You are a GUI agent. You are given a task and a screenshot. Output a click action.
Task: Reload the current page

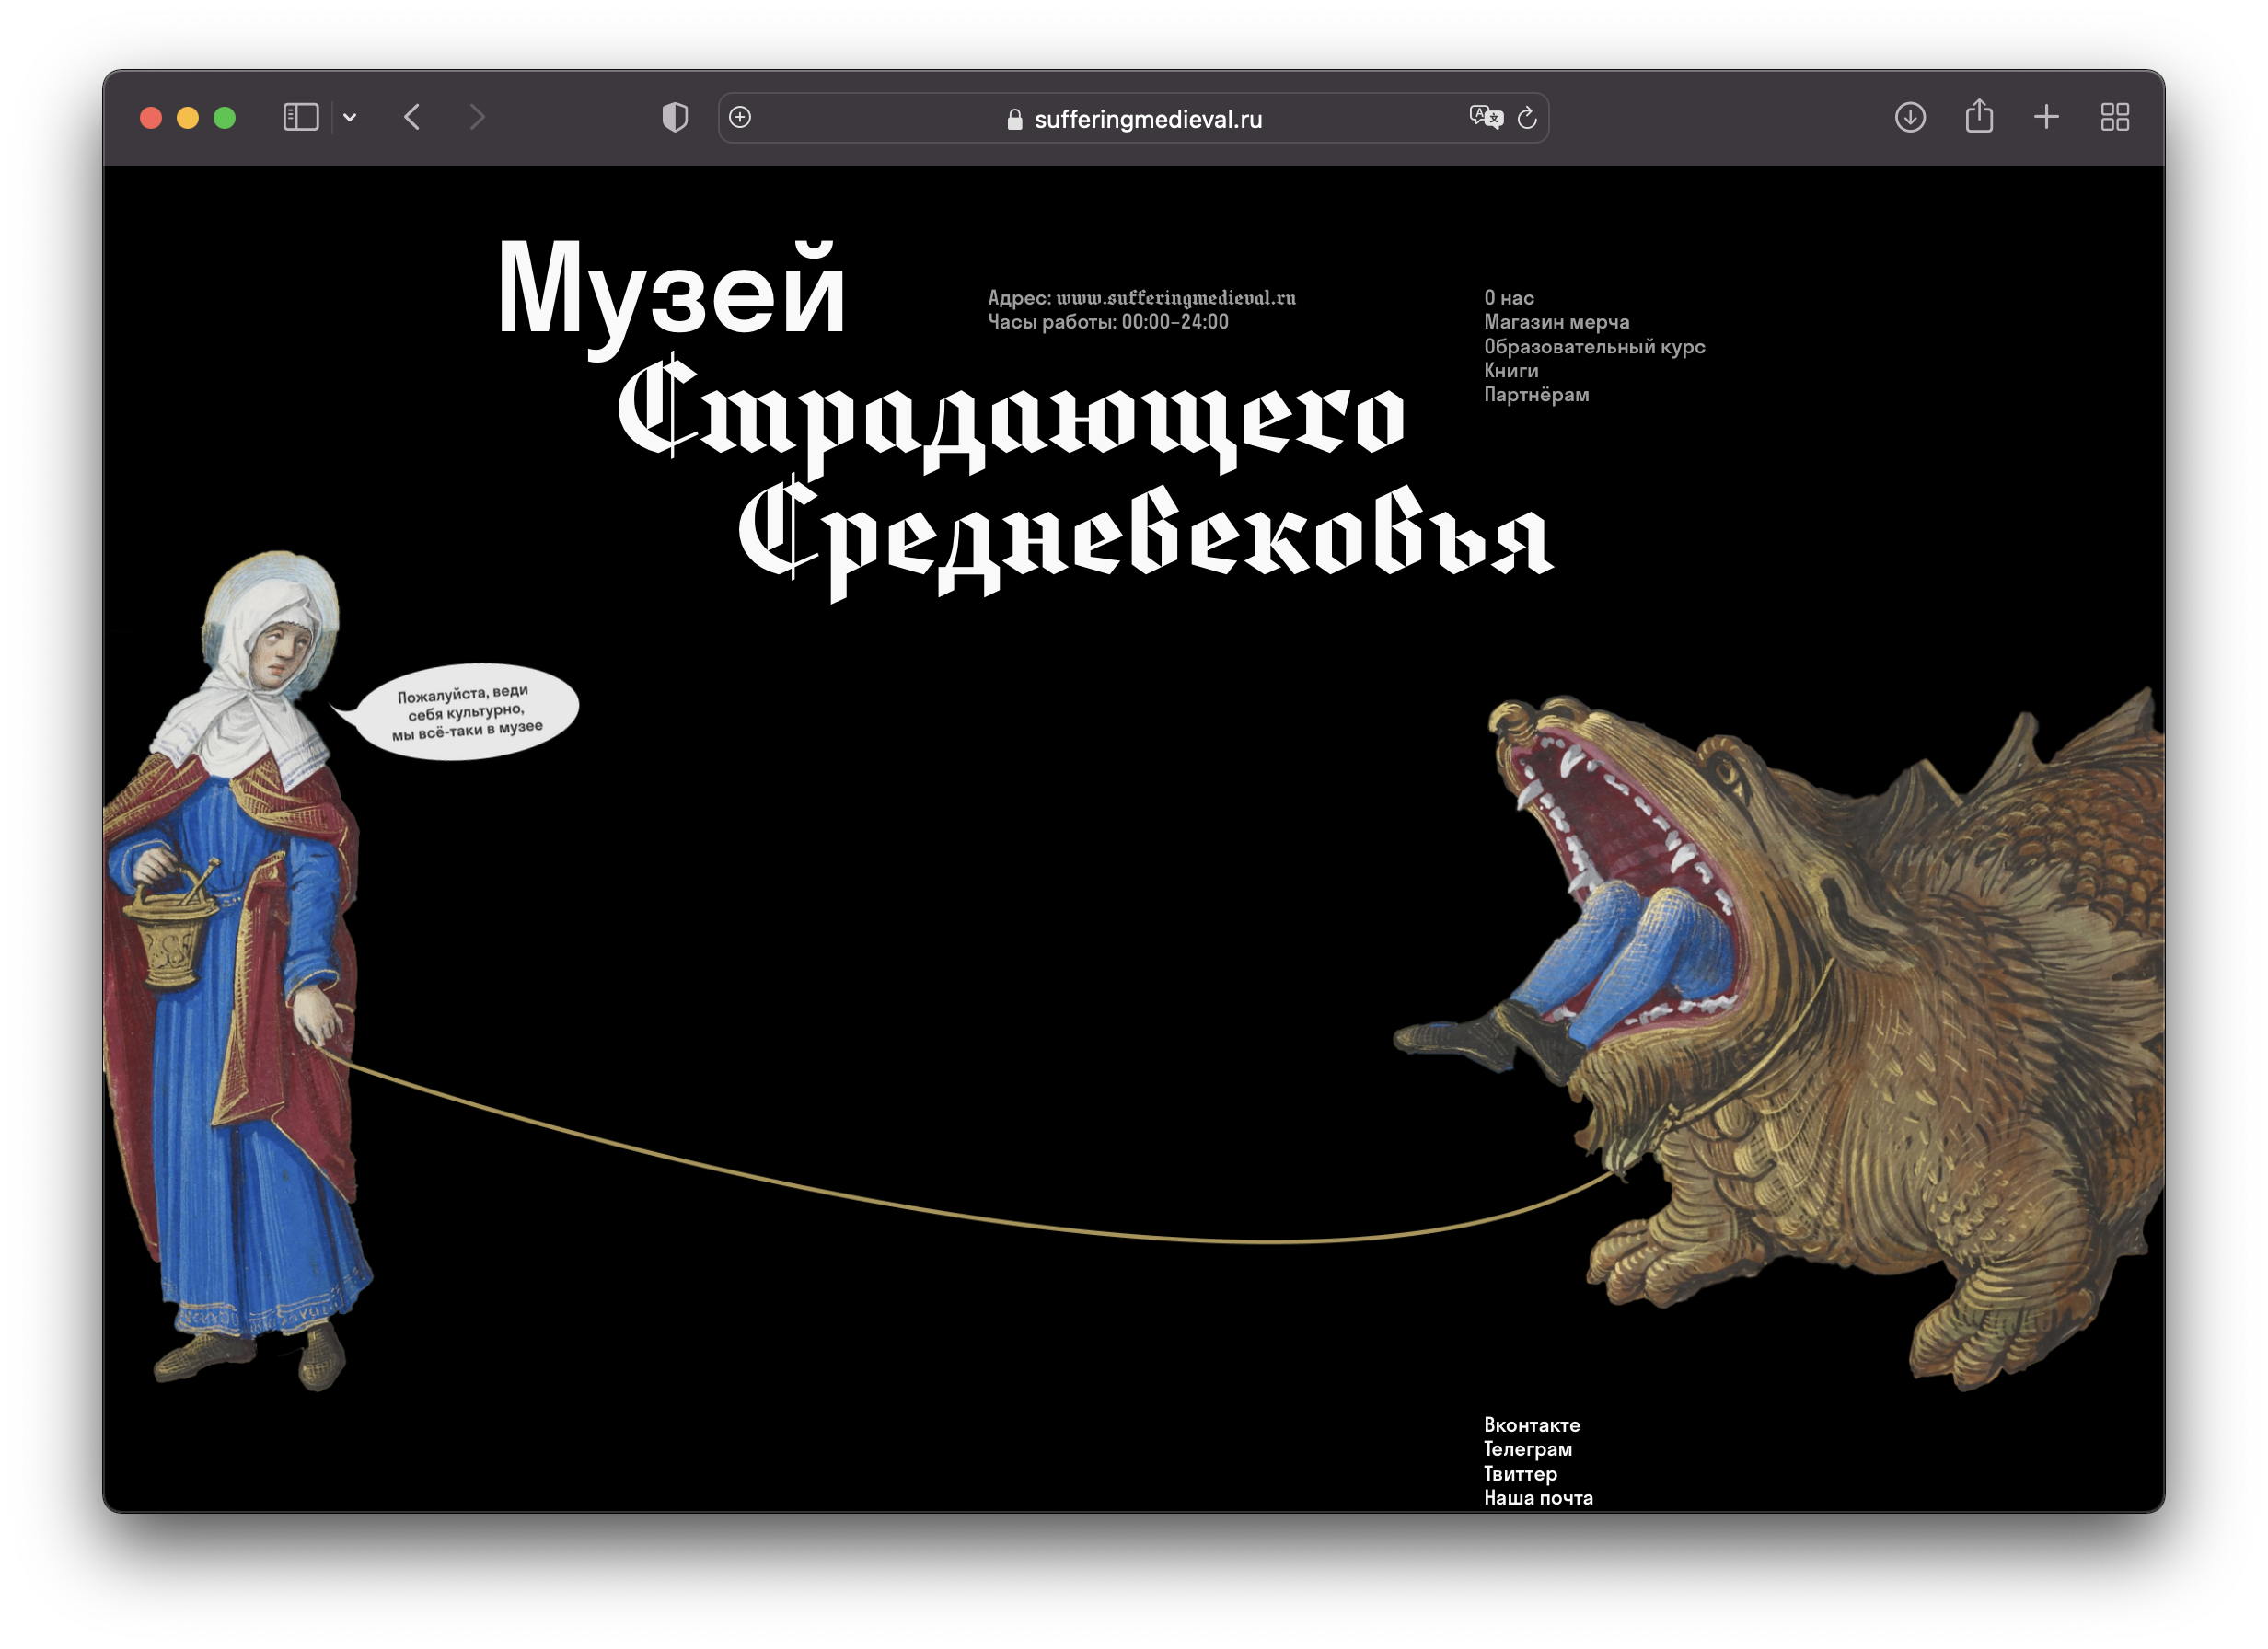pos(1527,118)
